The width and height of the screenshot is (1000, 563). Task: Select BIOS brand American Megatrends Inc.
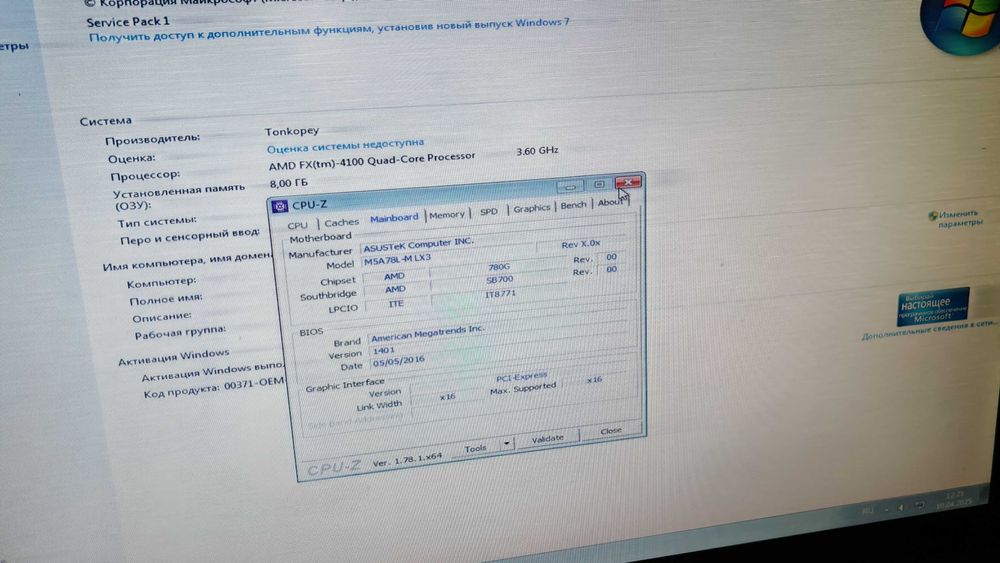(x=427, y=333)
